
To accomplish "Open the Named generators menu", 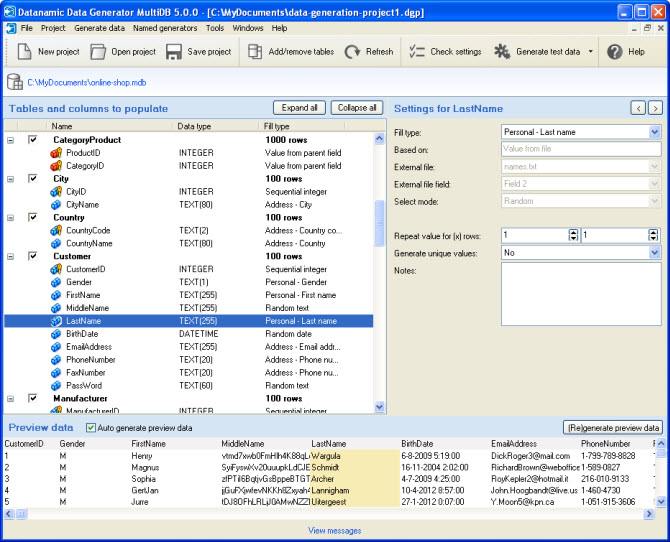I will (165, 28).
